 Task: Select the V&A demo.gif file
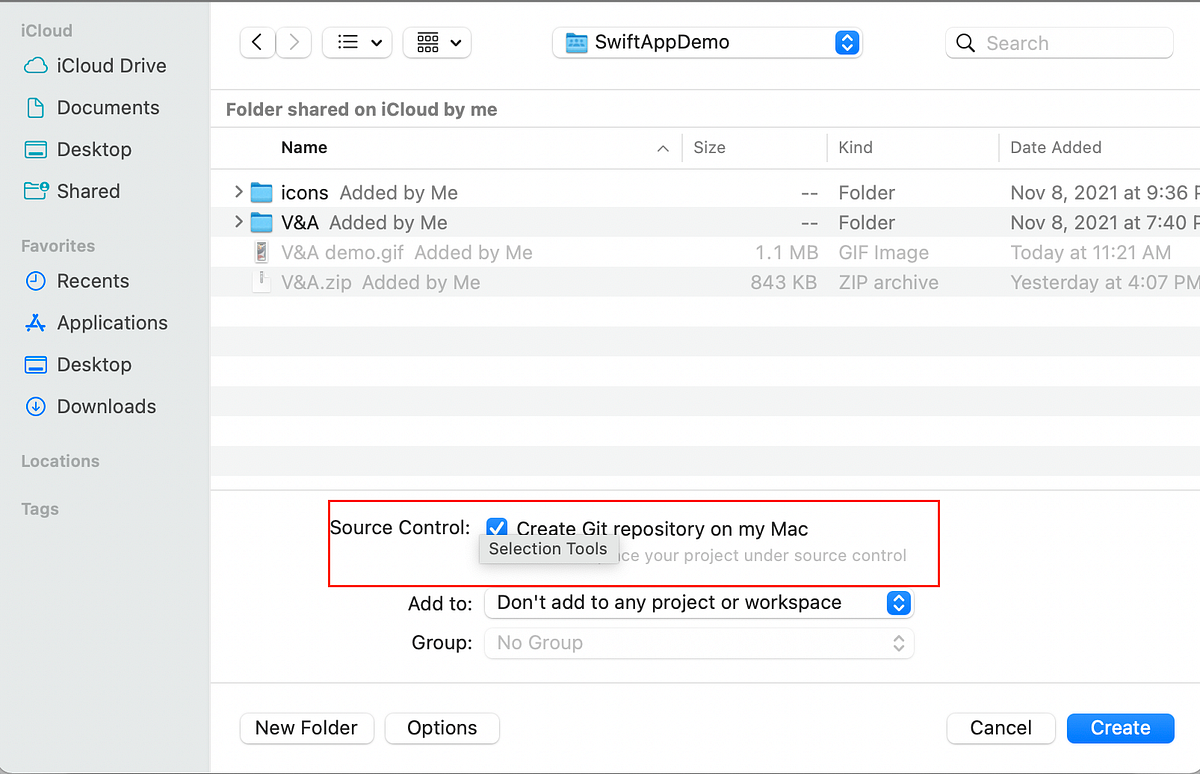coord(343,252)
